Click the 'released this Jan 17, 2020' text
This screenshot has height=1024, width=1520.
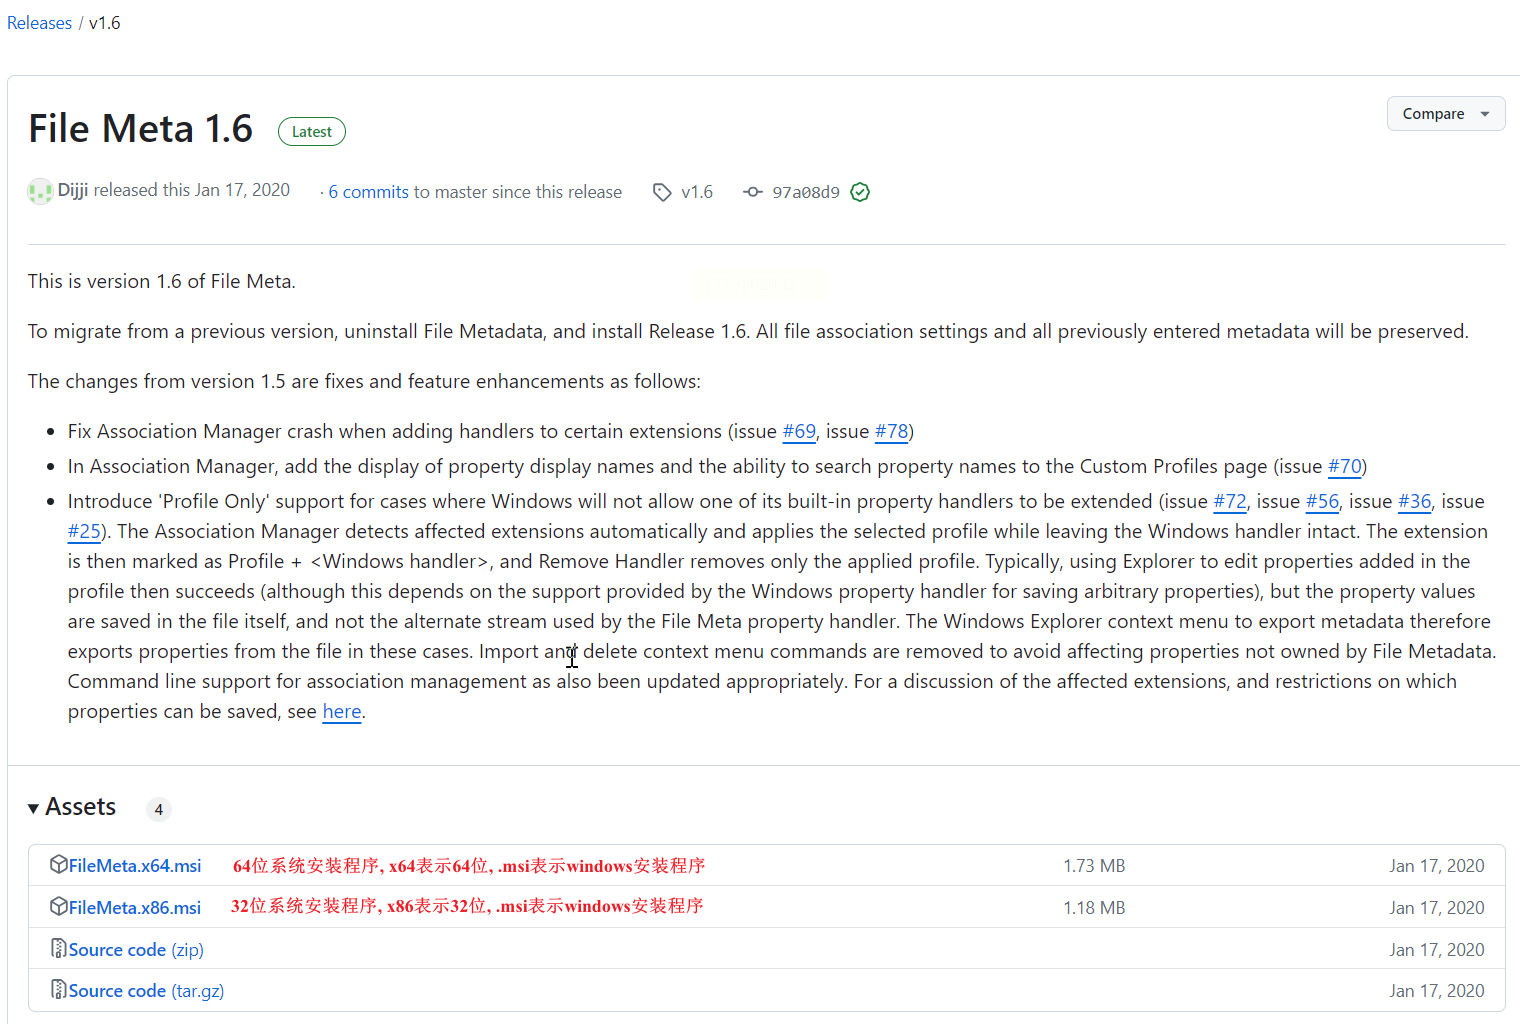(x=192, y=190)
